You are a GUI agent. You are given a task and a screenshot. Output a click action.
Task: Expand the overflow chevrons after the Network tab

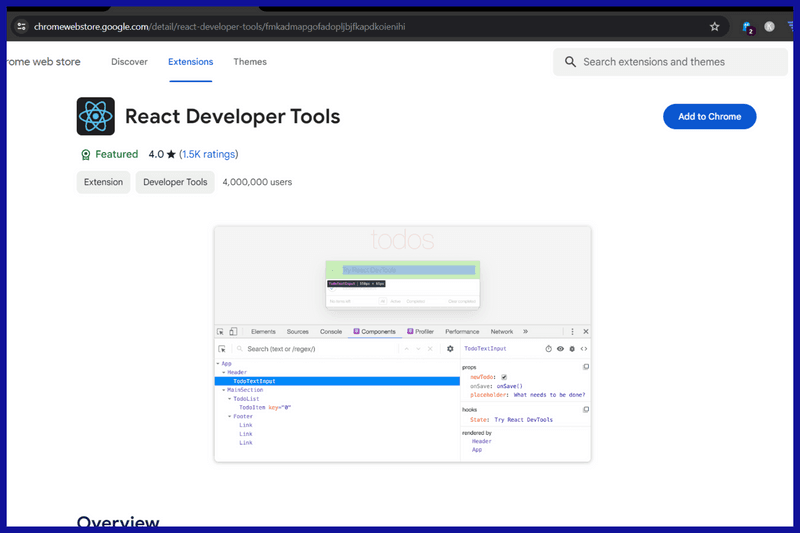pyautogui.click(x=525, y=331)
